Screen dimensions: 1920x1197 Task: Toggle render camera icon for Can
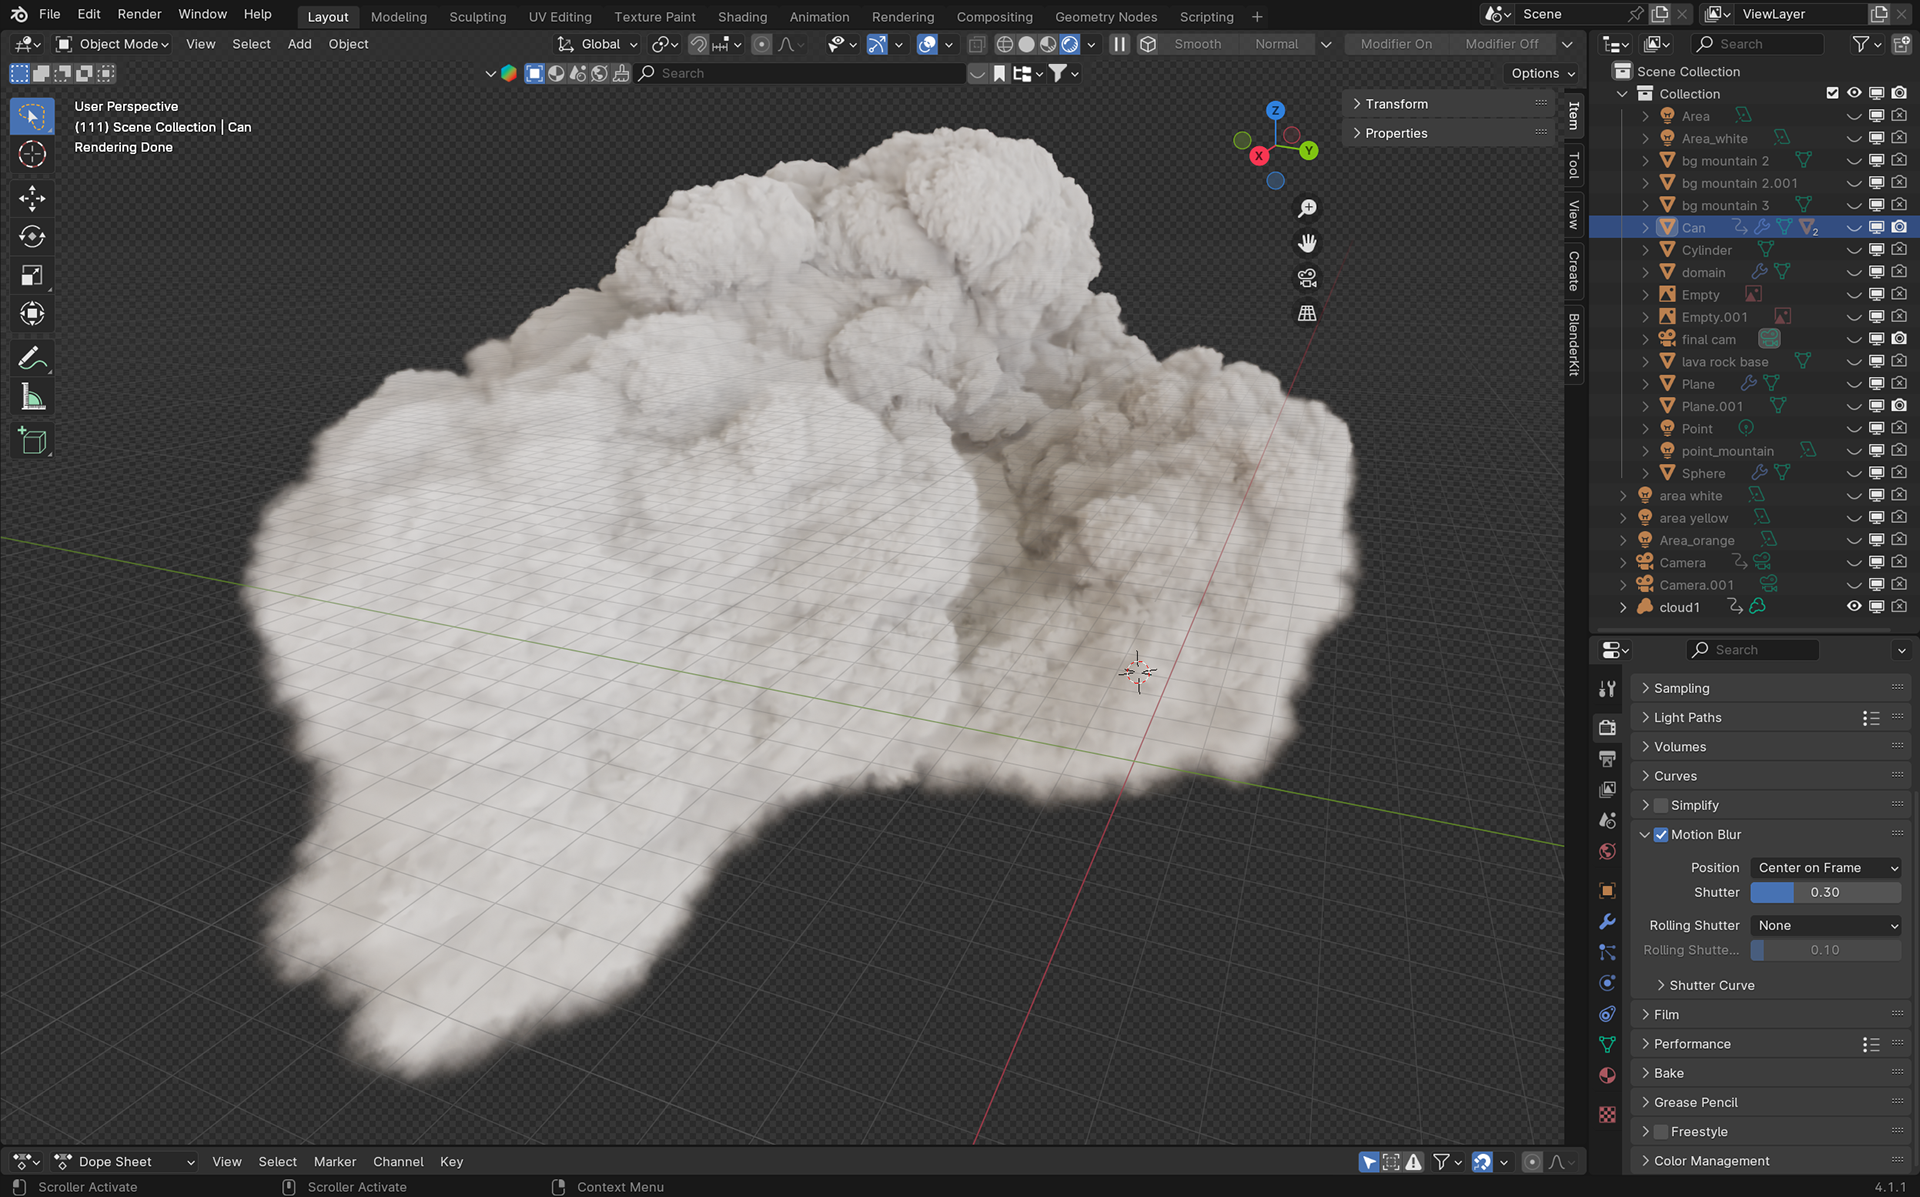1899,228
